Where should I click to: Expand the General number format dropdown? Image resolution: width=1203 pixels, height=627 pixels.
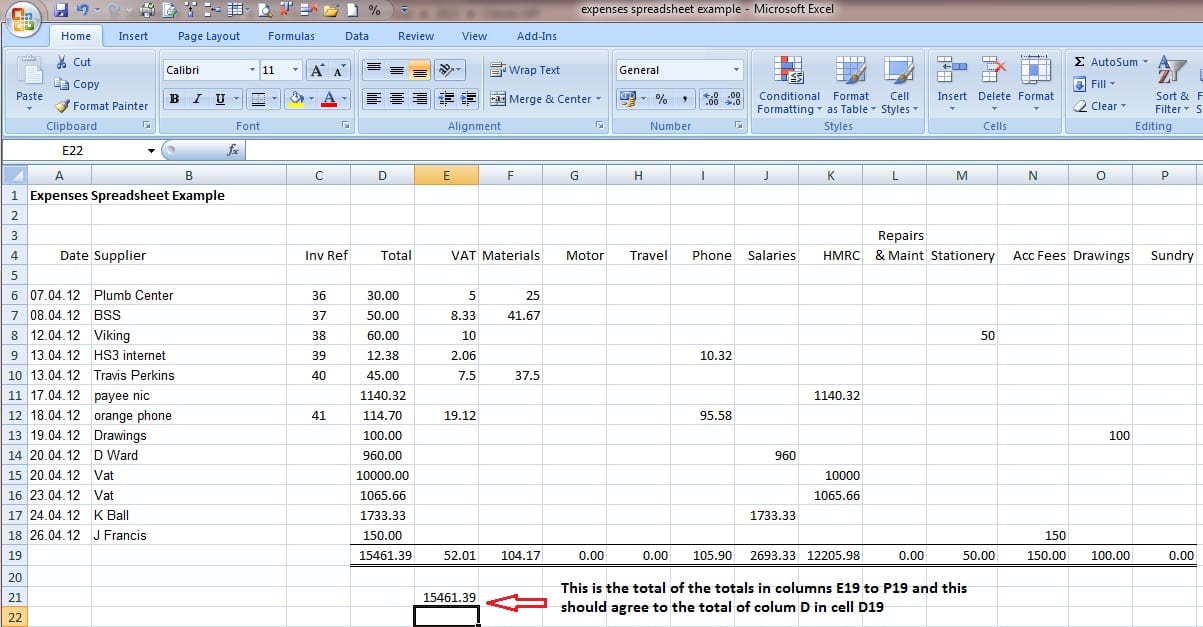(737, 70)
